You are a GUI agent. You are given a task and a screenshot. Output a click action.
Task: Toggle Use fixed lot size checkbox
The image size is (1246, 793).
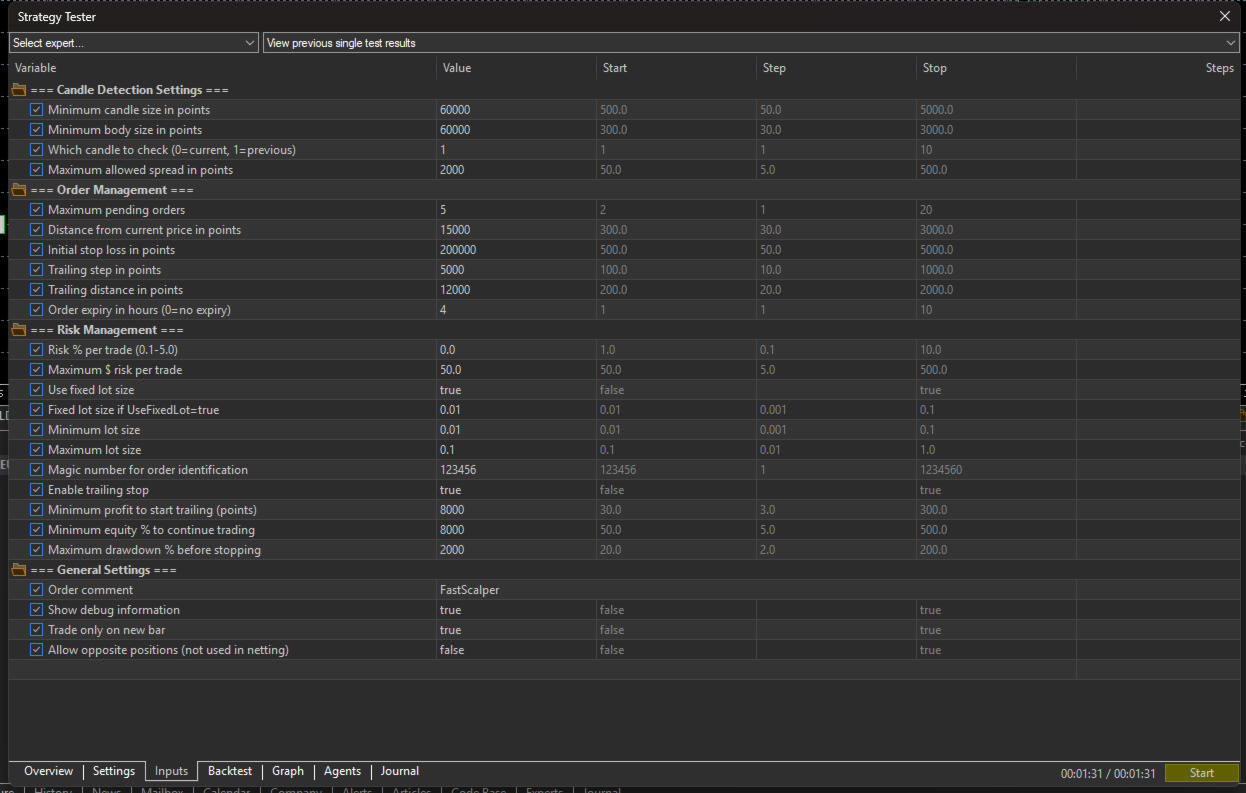coord(37,390)
